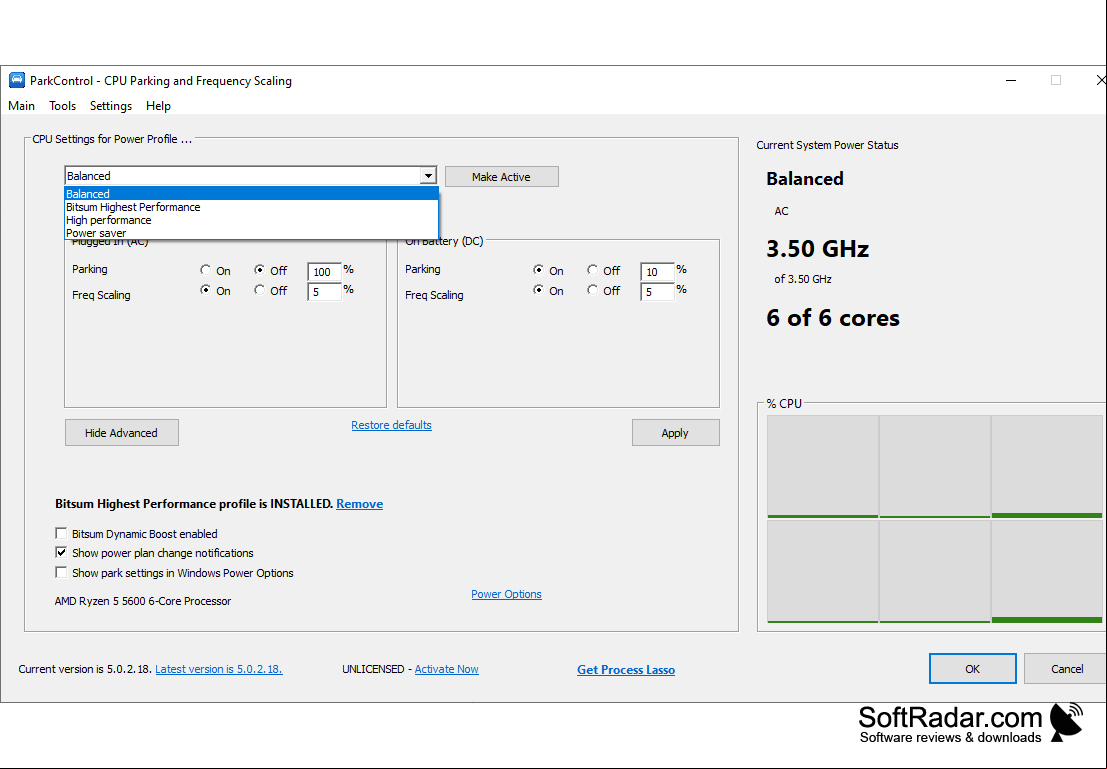Screen dimensions: 1107x769
Task: Toggle Show power plan change notifications
Action: pos(61,552)
